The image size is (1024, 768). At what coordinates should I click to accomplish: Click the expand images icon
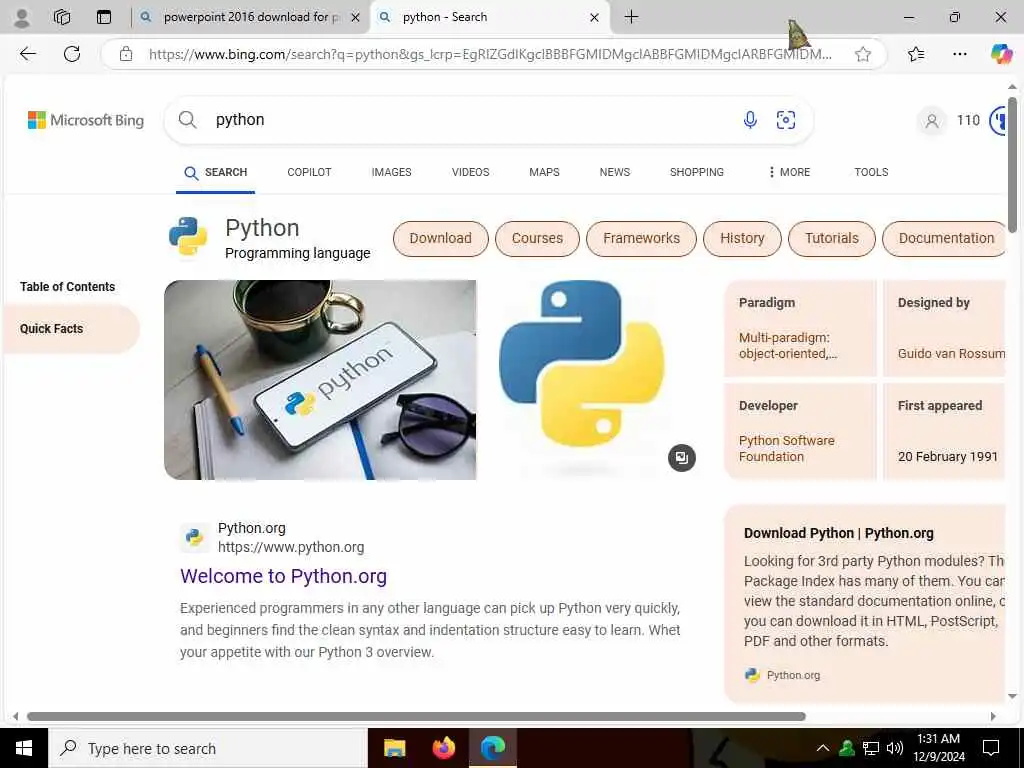pyautogui.click(x=682, y=458)
